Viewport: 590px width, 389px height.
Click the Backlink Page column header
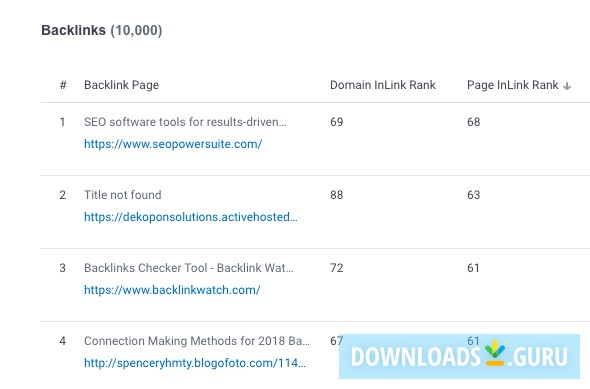(x=122, y=85)
